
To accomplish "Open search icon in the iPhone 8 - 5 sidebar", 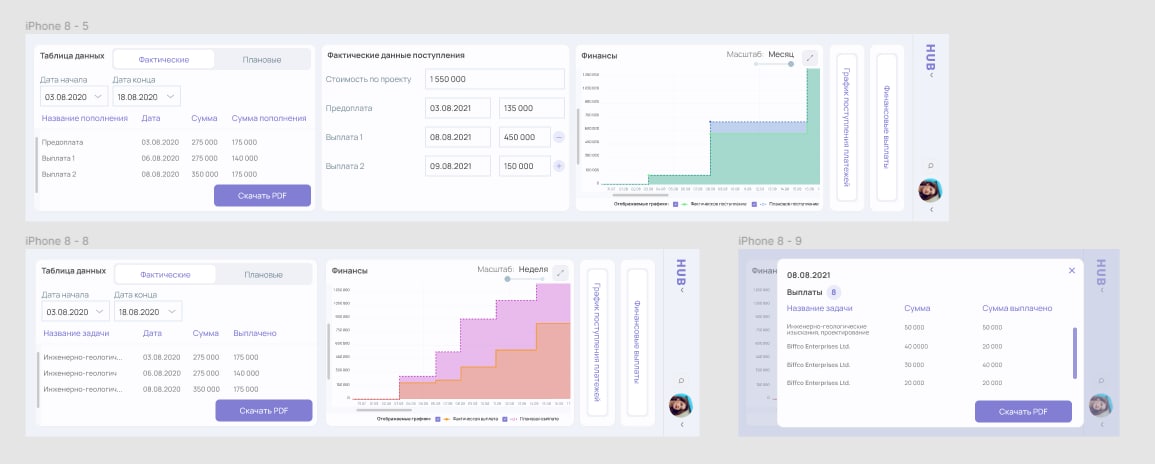I will [x=930, y=166].
